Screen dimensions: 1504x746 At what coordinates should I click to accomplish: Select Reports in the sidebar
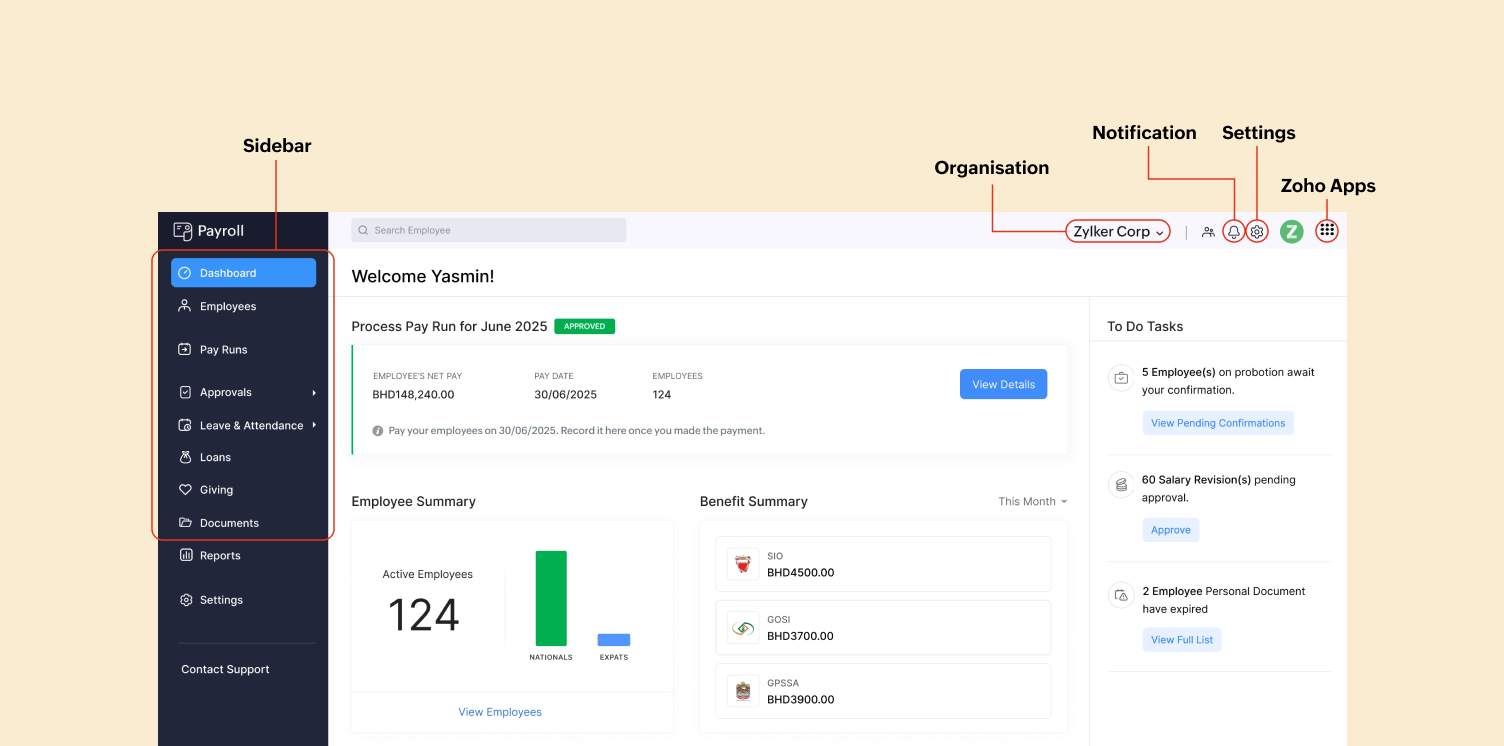click(x=220, y=556)
